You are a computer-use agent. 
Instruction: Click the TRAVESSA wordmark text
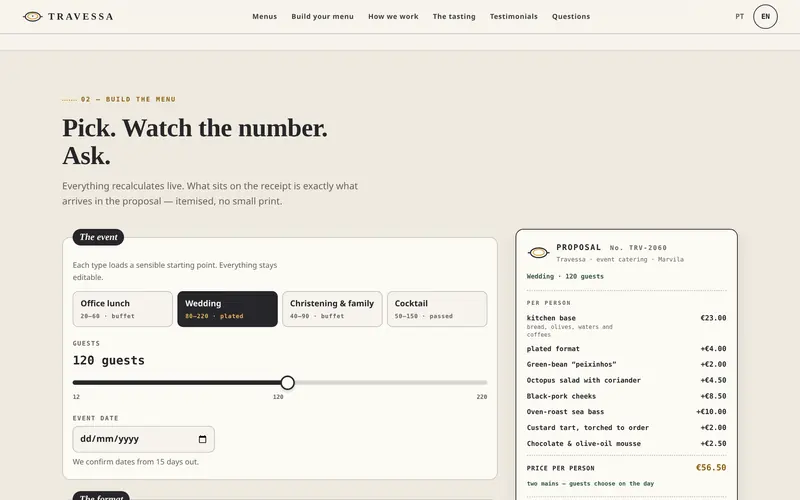[81, 17]
